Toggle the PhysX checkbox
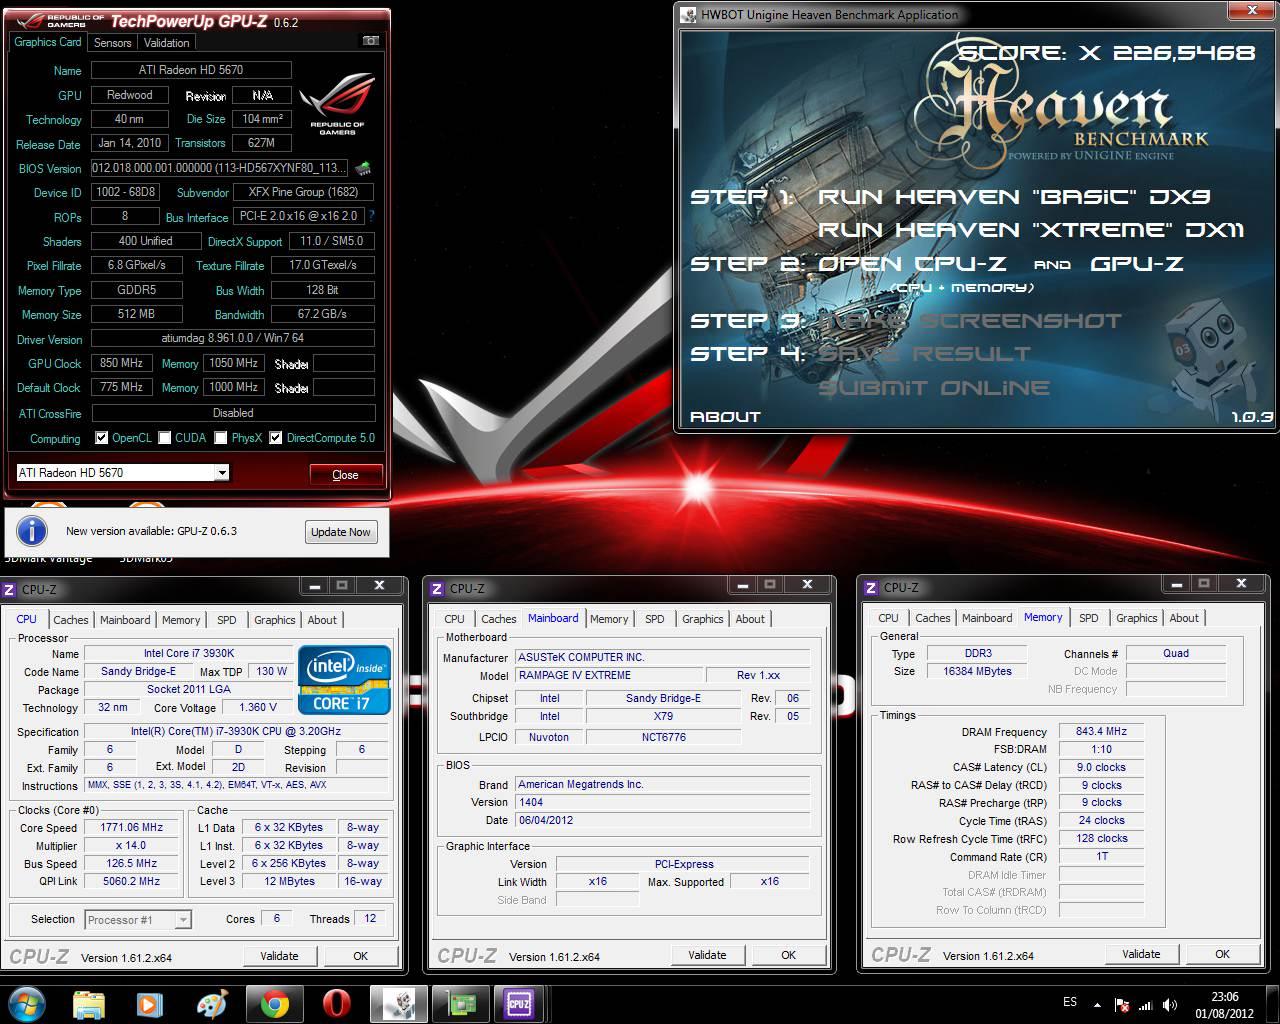Viewport: 1280px width, 1024px height. pyautogui.click(x=221, y=438)
